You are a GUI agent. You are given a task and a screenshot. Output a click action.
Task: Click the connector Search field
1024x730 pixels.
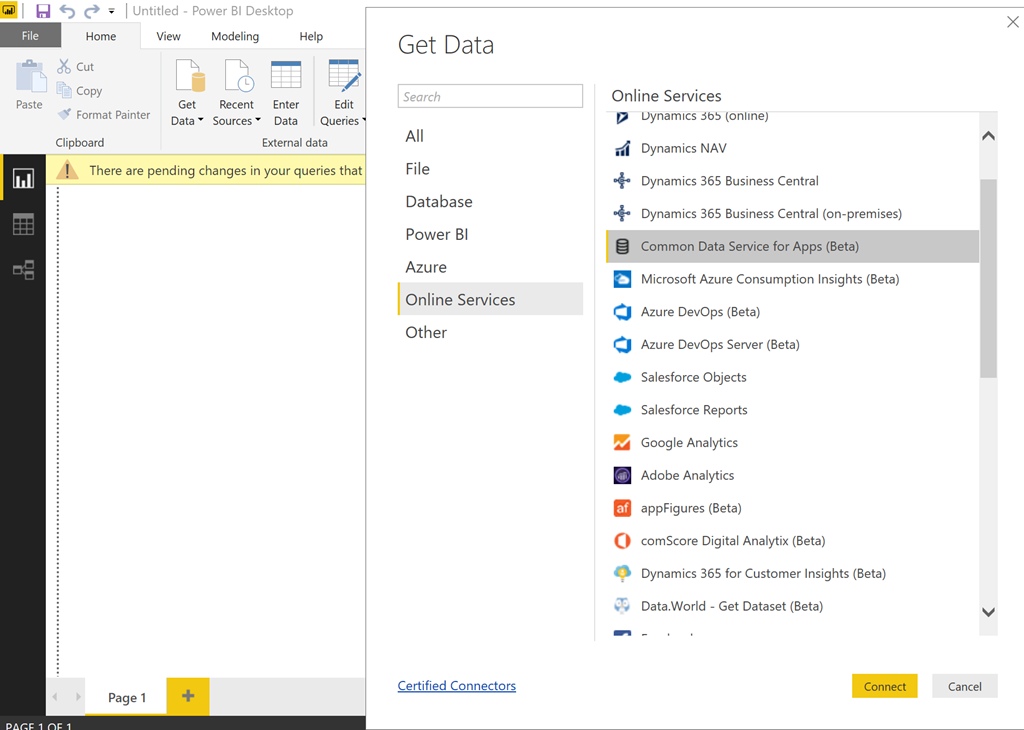pos(490,96)
